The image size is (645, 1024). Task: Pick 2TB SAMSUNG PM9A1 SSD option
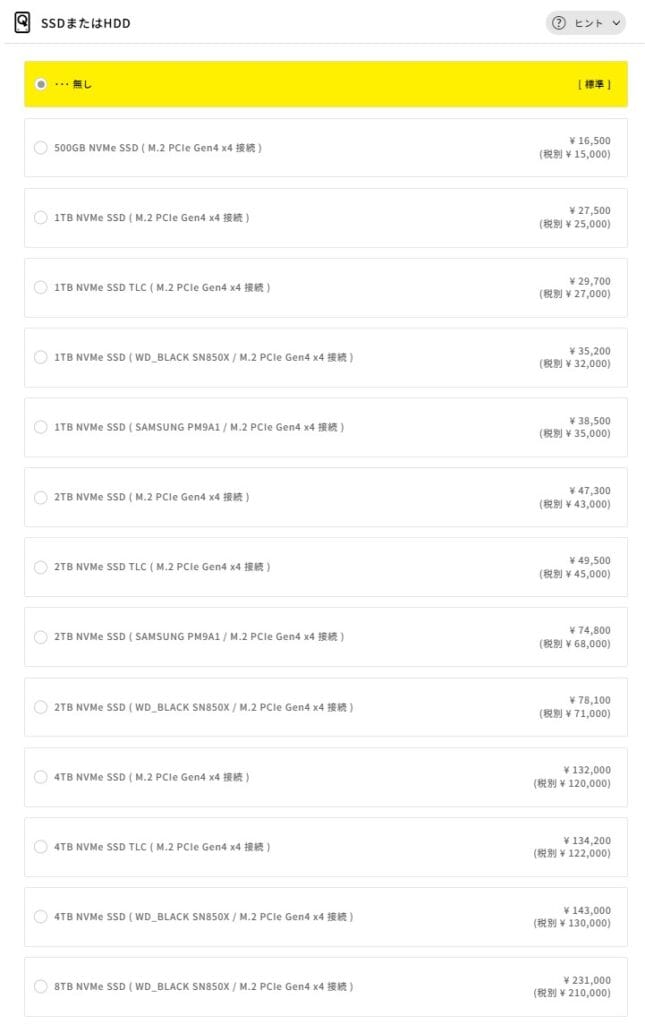click(41, 637)
